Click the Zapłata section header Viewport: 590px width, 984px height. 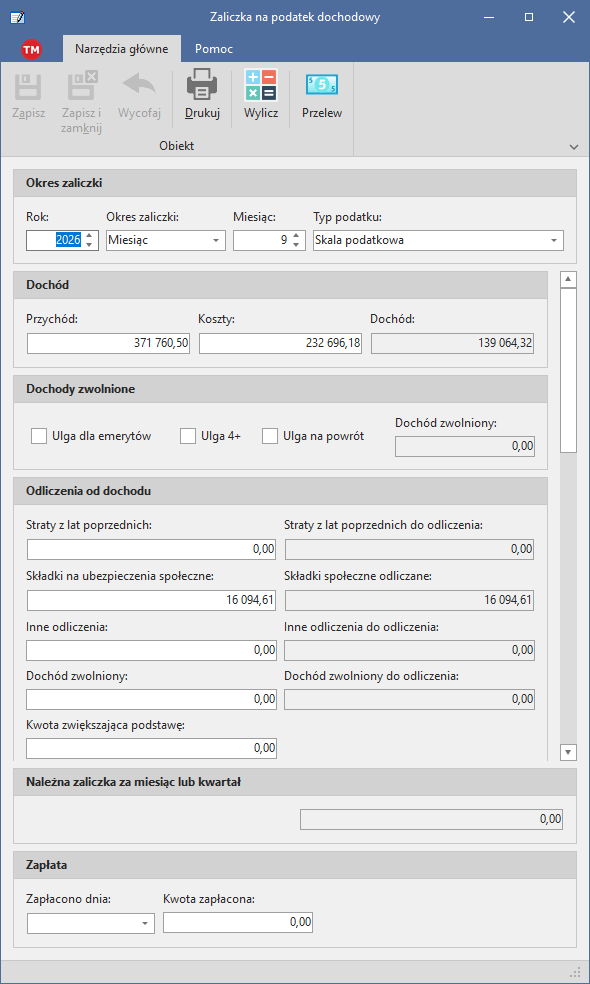(295, 865)
